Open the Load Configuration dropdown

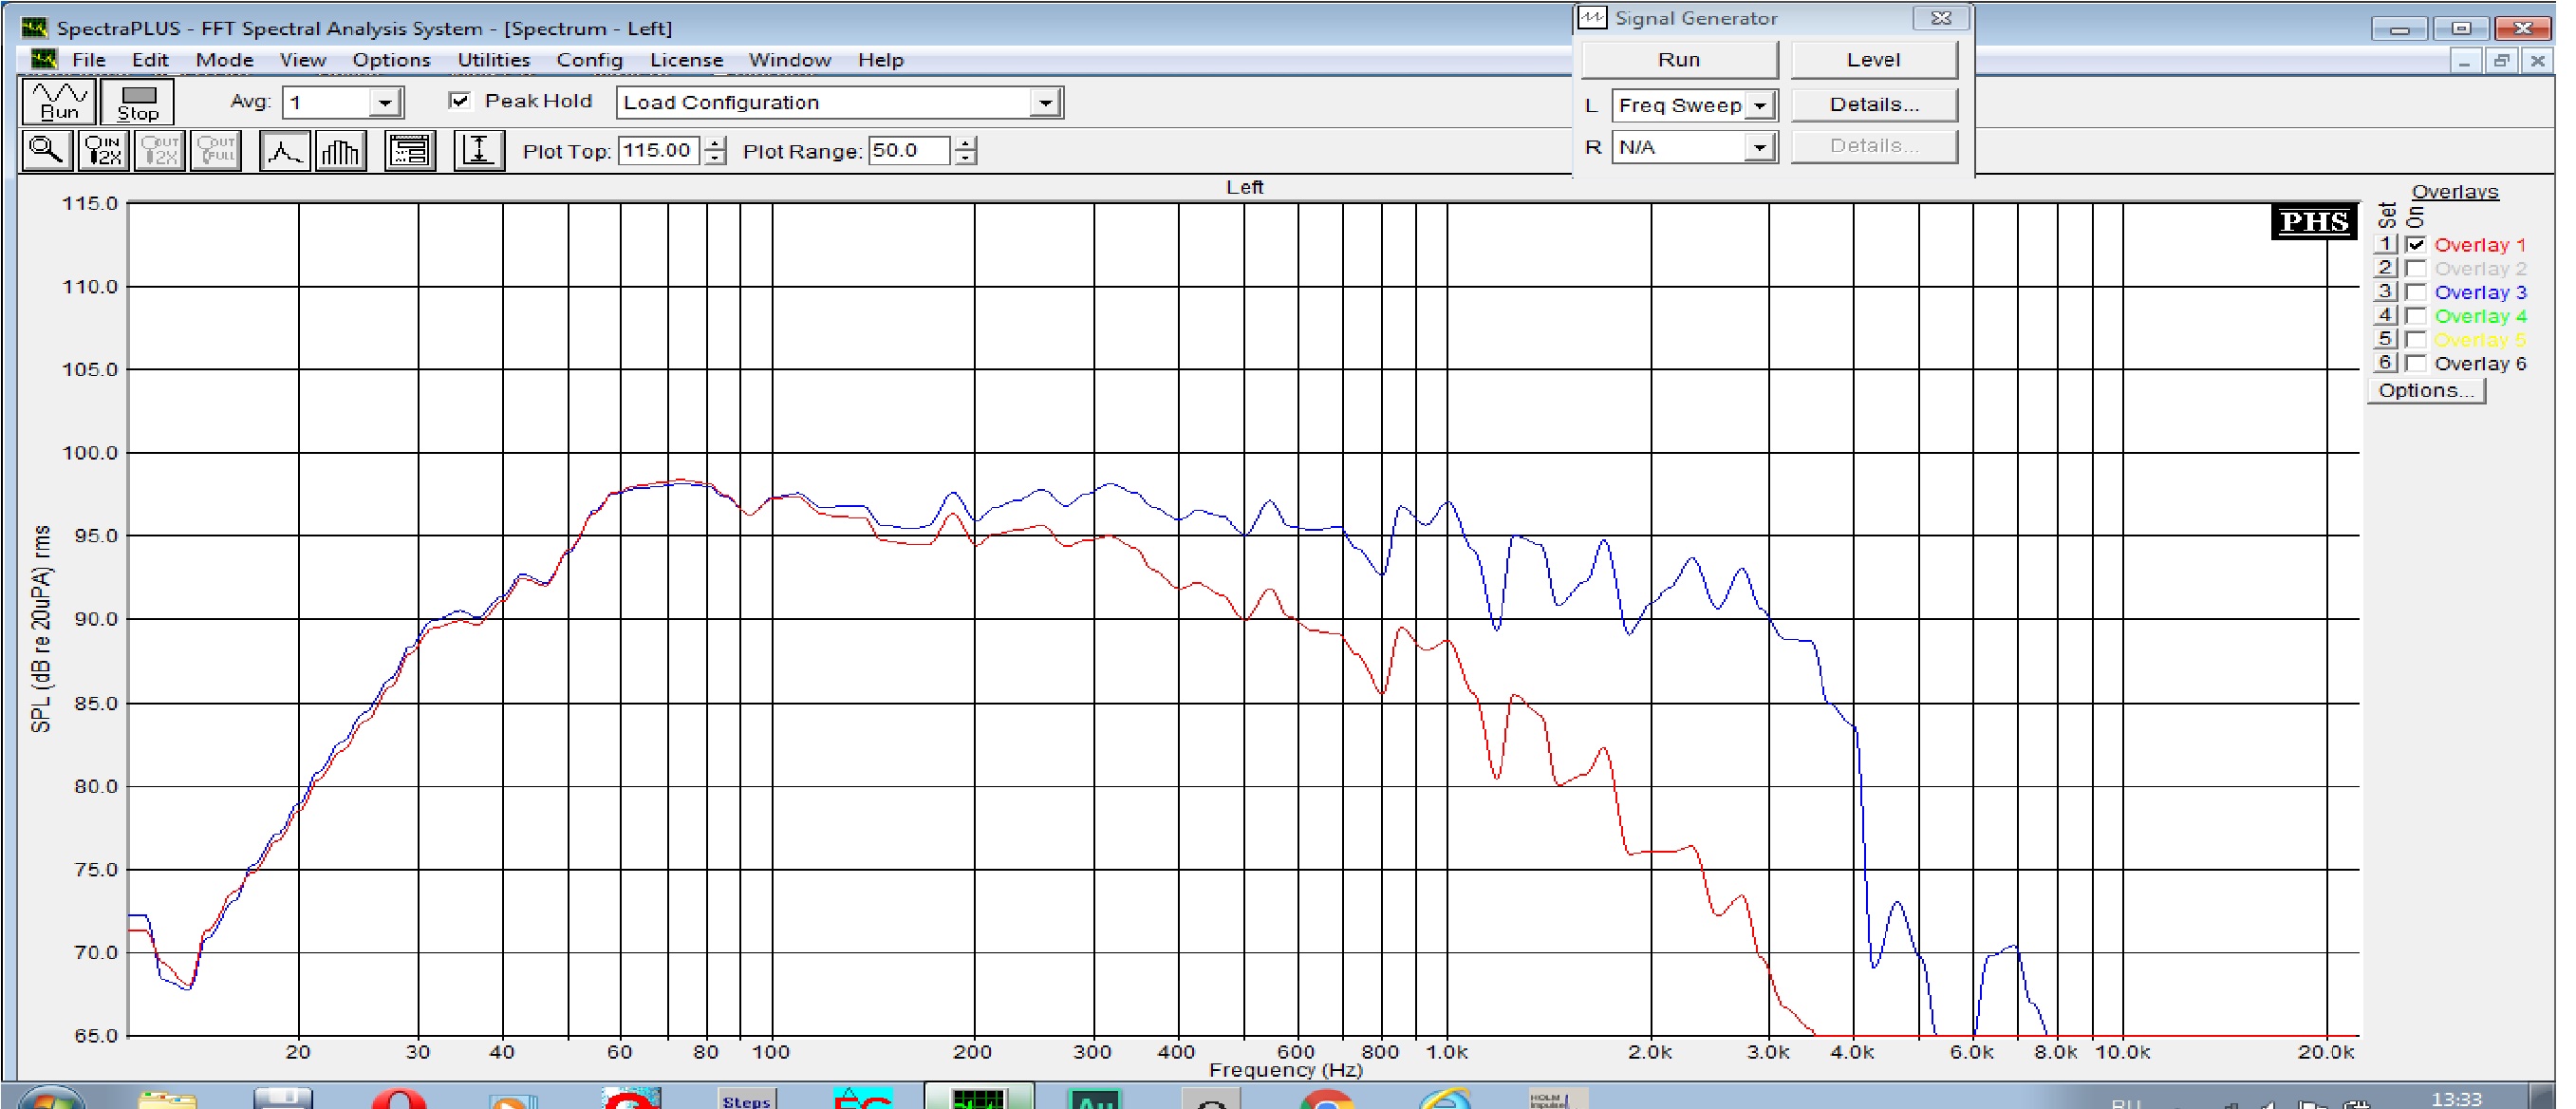coord(1045,102)
